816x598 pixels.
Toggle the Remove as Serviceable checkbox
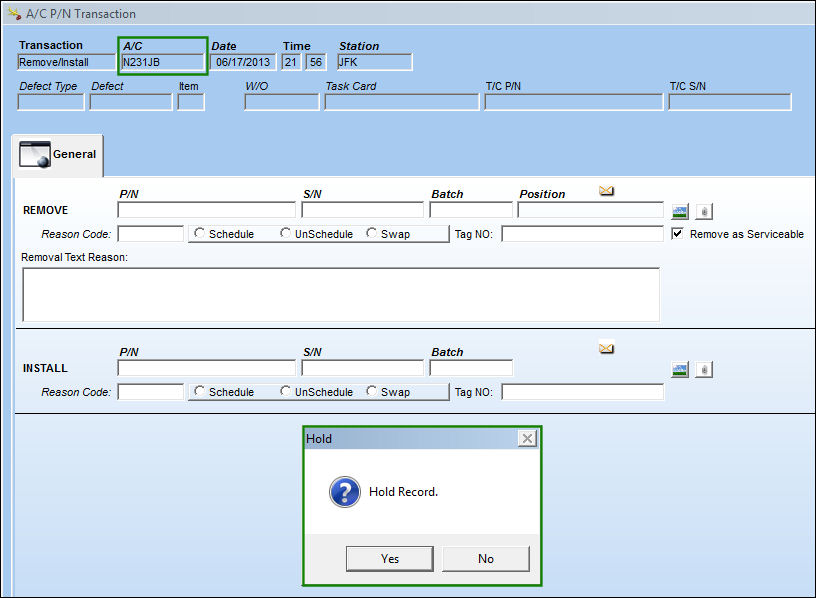[677, 234]
